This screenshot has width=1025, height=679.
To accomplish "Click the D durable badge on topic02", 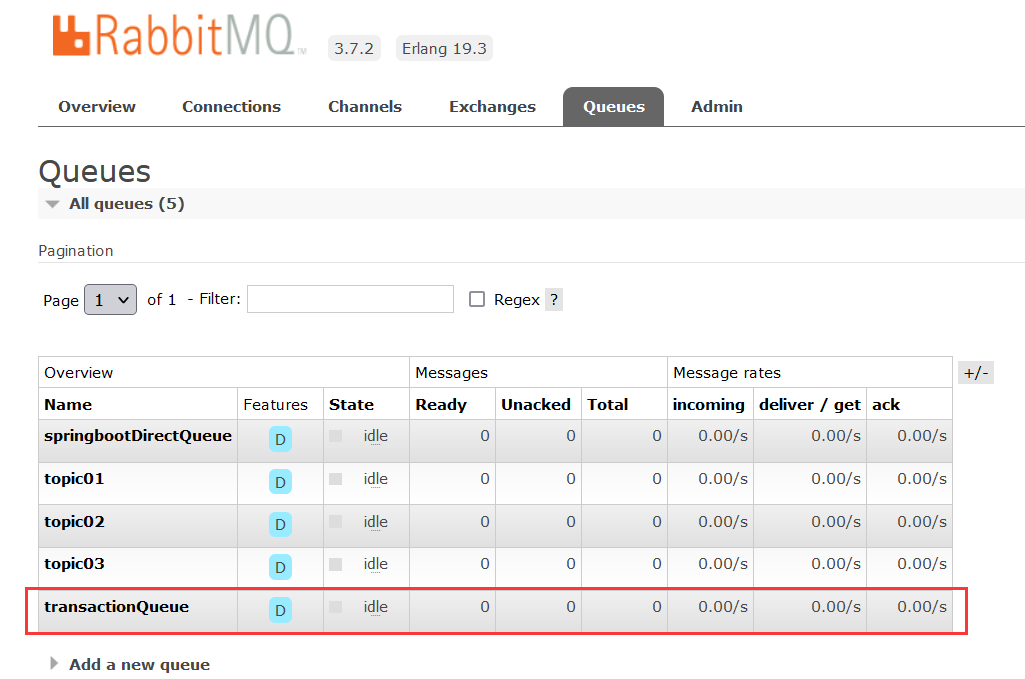I will [x=280, y=524].
